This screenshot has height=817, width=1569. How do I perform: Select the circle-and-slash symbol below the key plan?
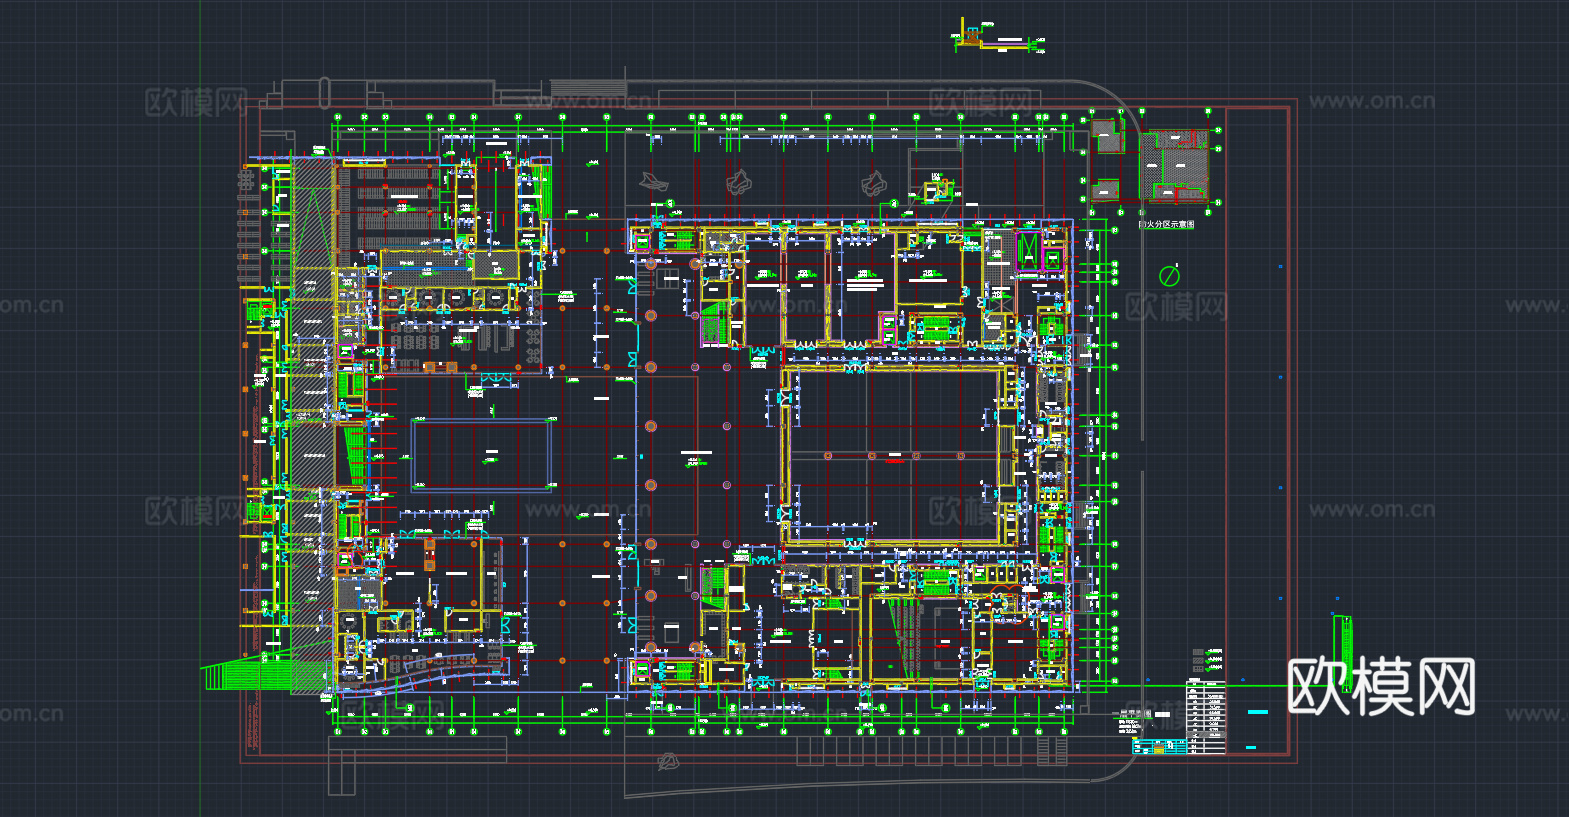pyautogui.click(x=1169, y=274)
